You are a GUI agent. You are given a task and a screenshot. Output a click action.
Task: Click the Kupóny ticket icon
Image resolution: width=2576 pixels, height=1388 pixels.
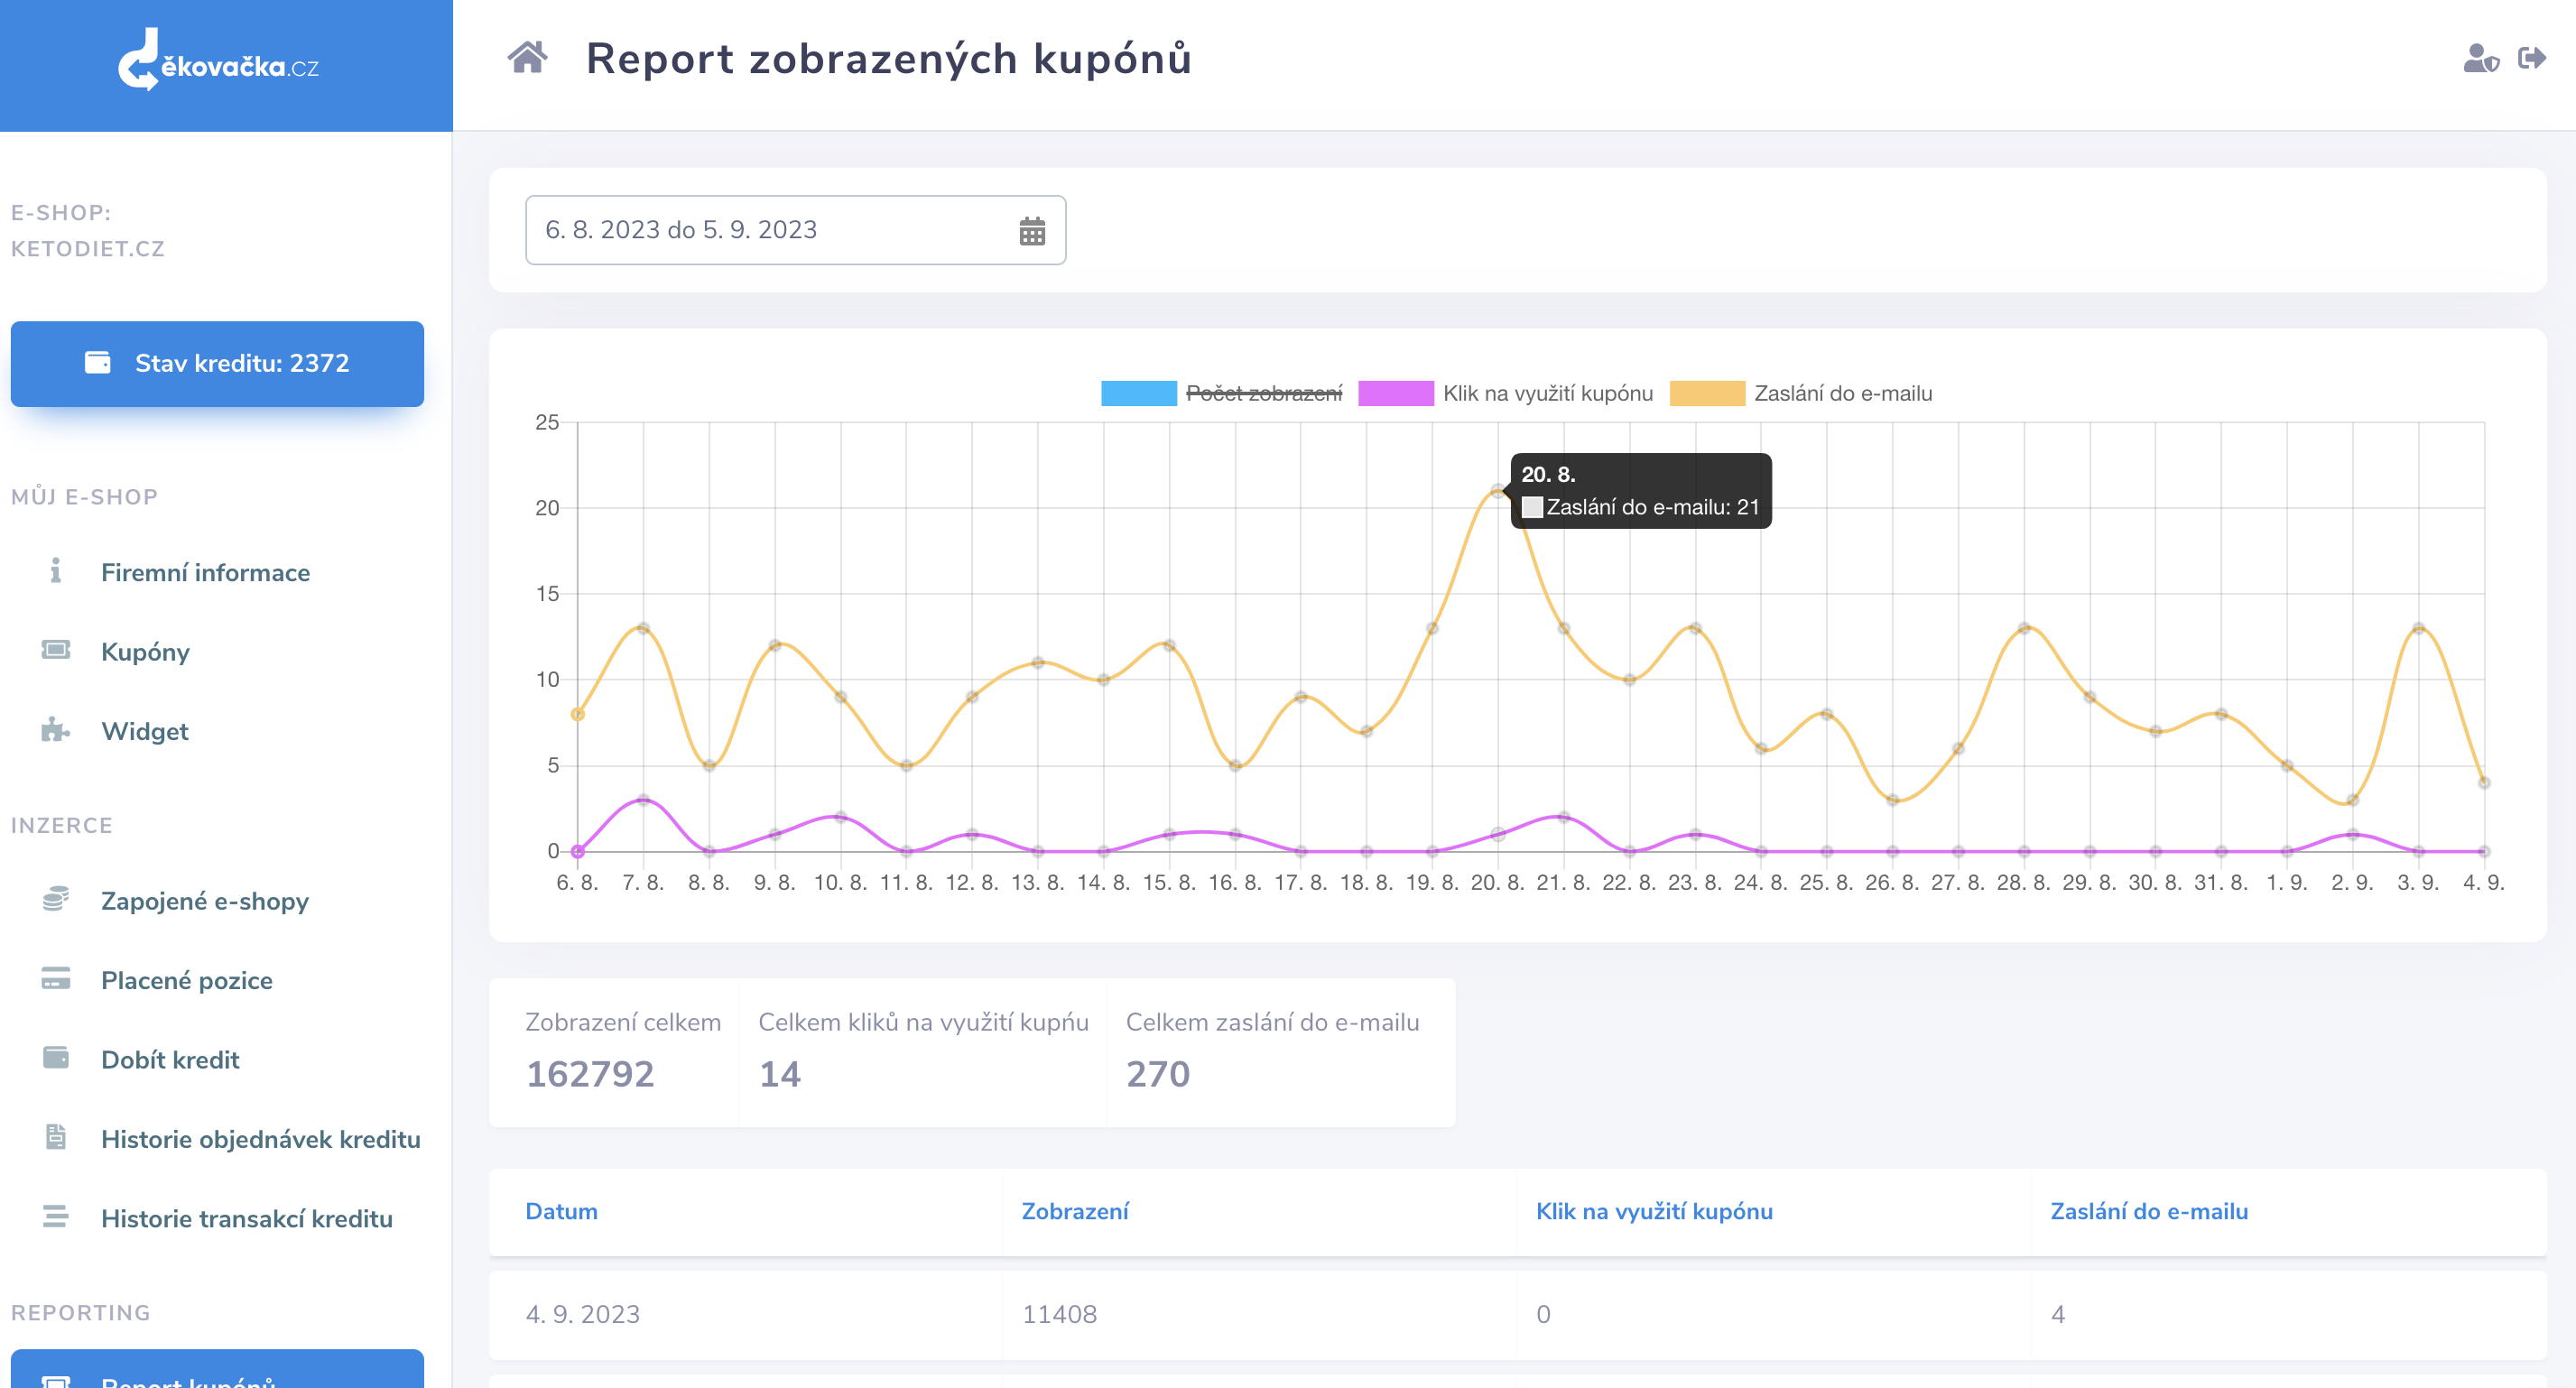click(x=56, y=650)
